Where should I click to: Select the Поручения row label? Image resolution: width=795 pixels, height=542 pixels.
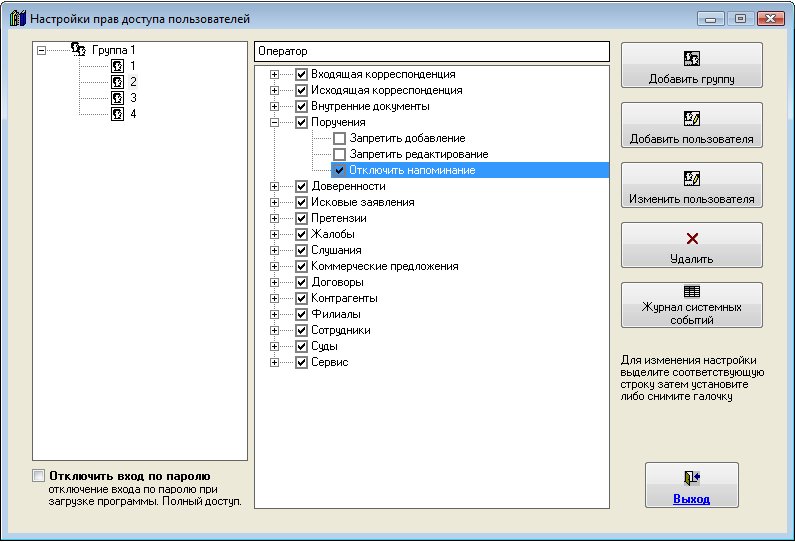pos(338,122)
